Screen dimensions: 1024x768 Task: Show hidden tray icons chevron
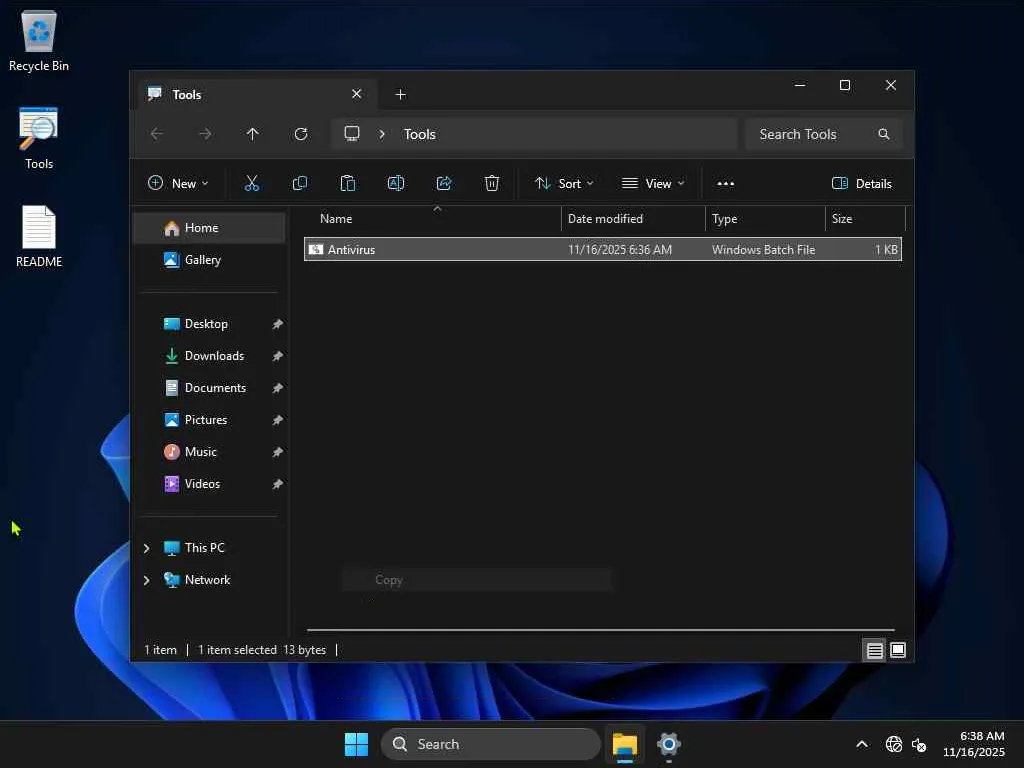coord(862,744)
